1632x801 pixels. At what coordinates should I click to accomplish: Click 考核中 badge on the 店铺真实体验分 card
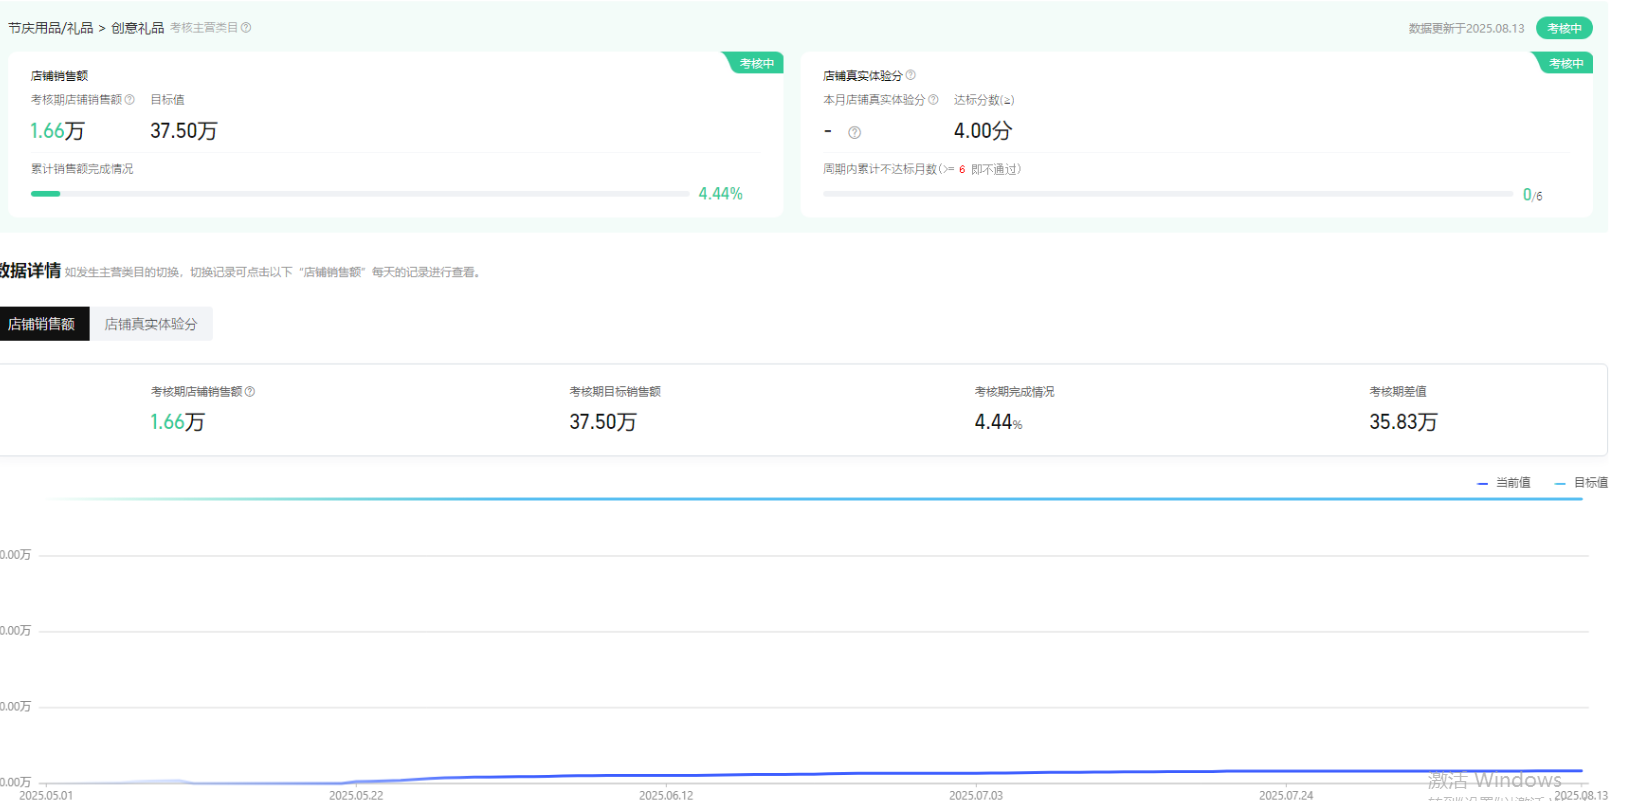click(1565, 64)
